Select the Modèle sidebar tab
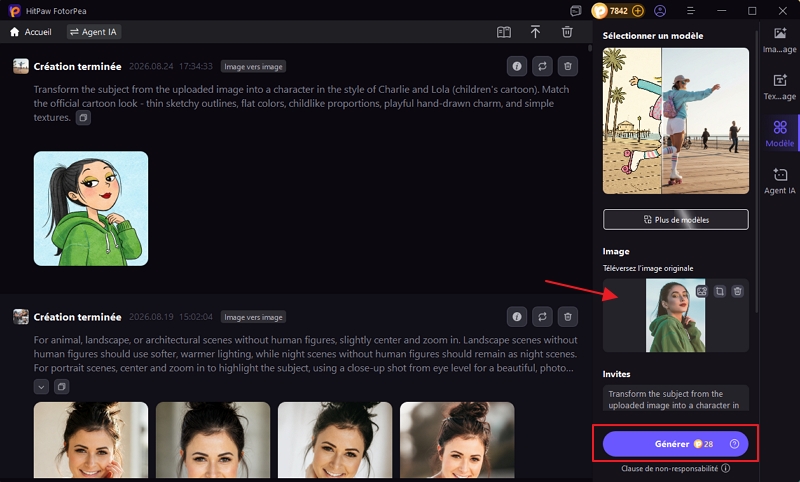Image resolution: width=800 pixels, height=482 pixels. 780,134
